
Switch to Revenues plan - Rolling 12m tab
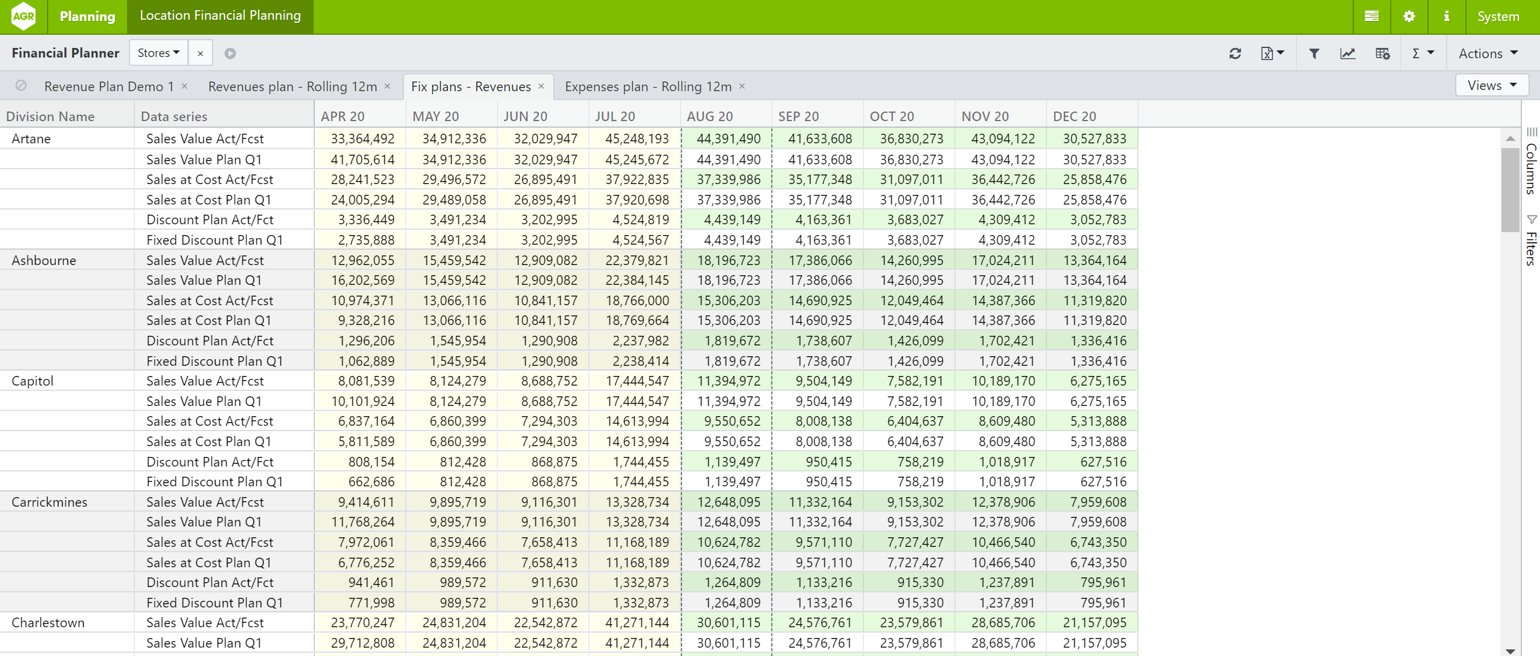[292, 86]
